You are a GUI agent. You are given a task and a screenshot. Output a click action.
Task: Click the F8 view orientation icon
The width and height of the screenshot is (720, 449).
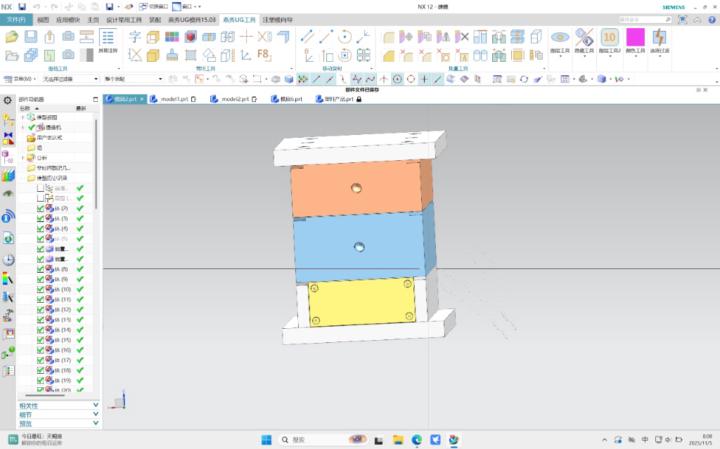(264, 54)
